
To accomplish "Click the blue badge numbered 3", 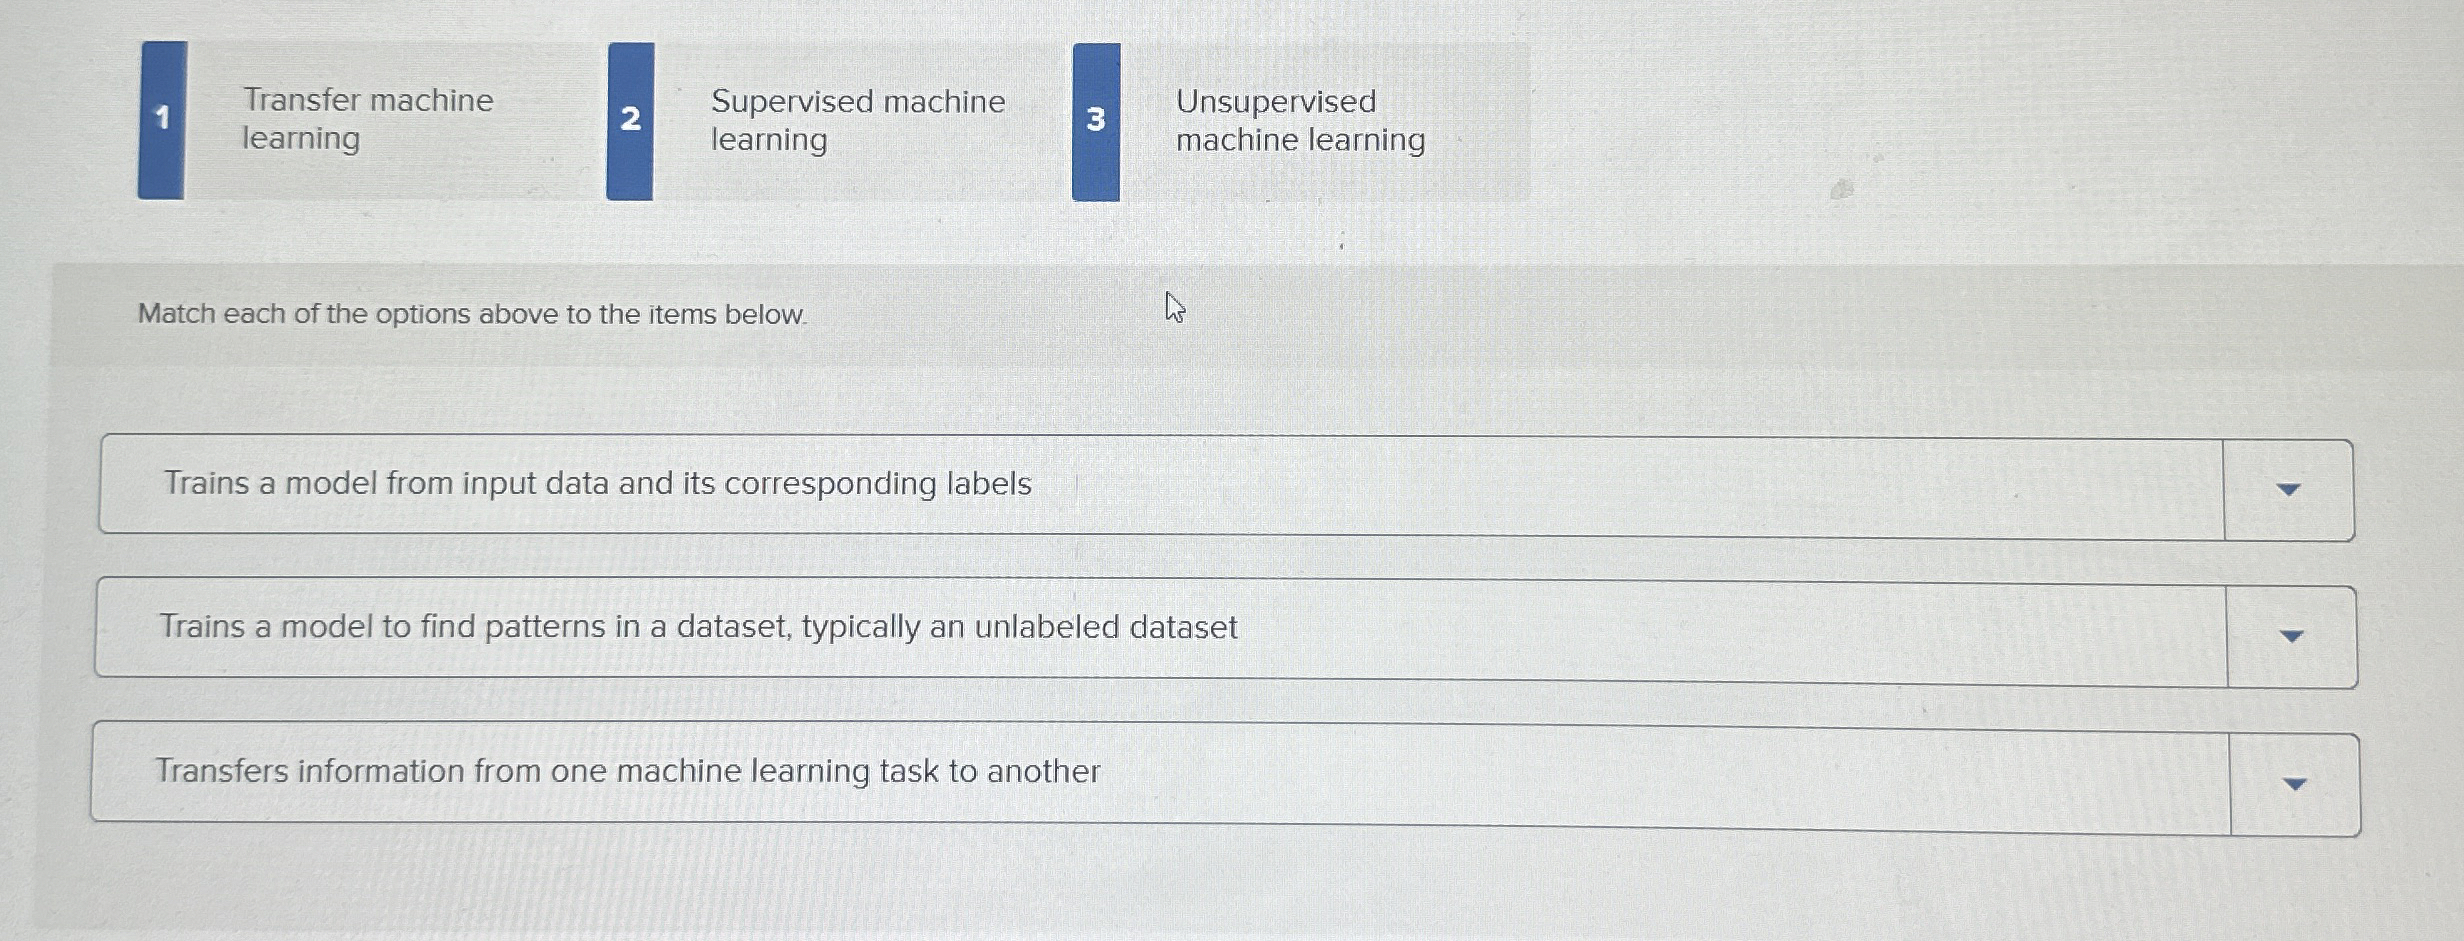I will pyautogui.click(x=1097, y=120).
